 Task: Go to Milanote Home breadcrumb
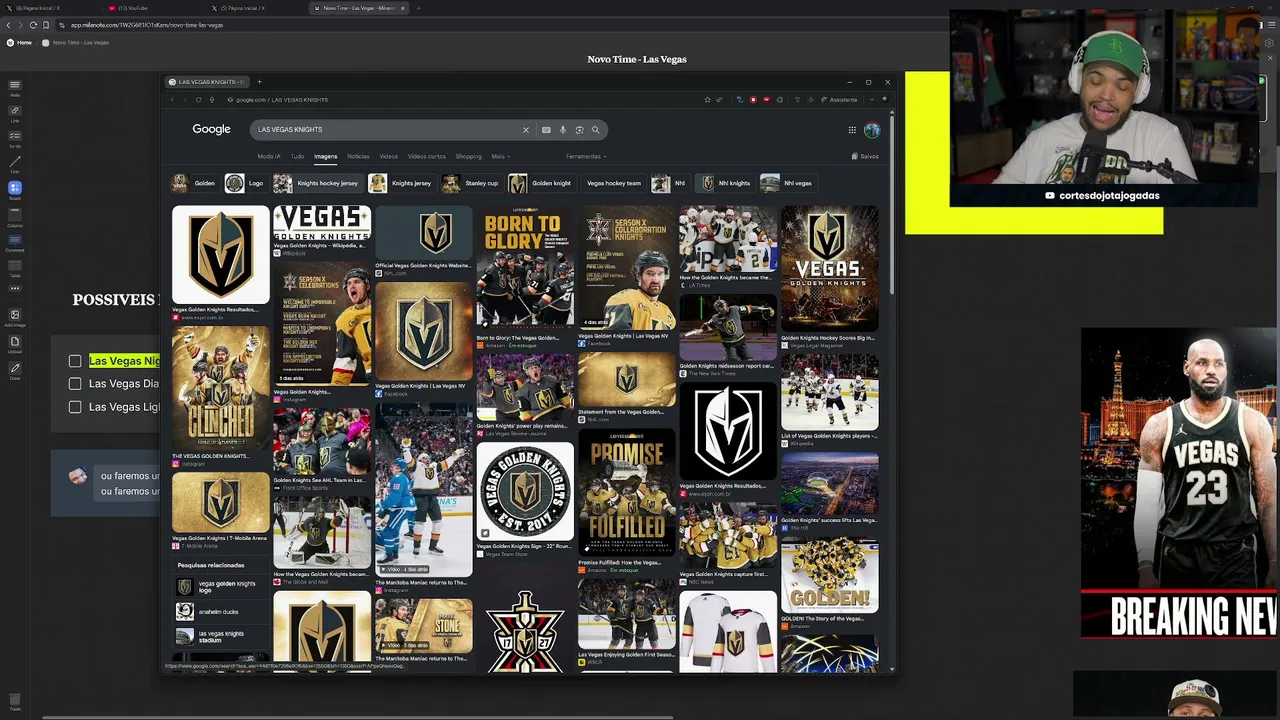tap(20, 43)
